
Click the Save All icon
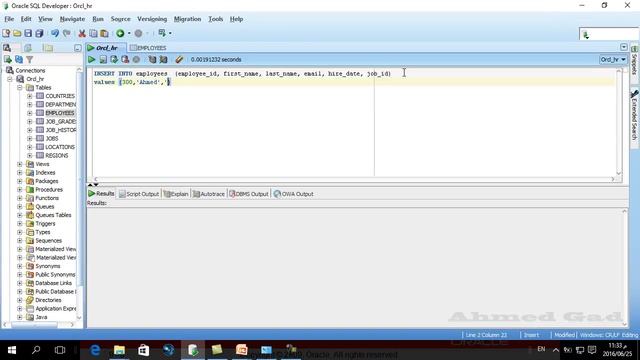pos(39,33)
